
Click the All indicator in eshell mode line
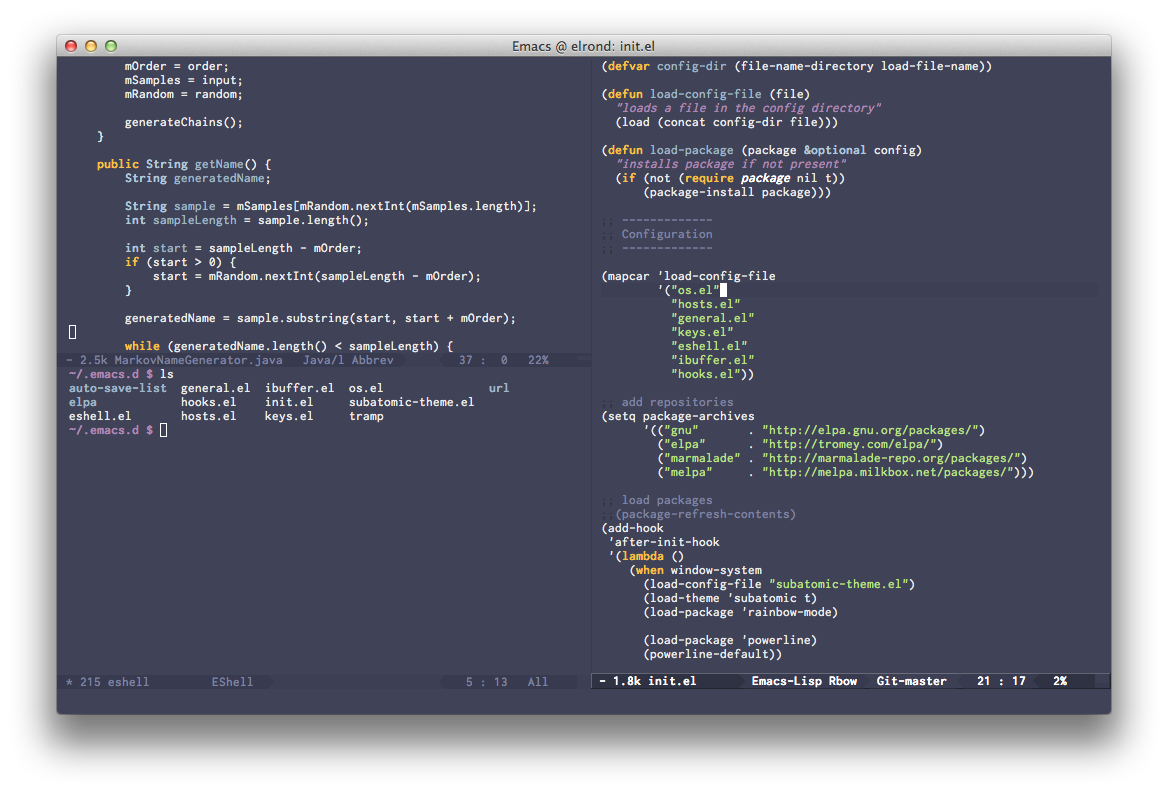pos(538,681)
